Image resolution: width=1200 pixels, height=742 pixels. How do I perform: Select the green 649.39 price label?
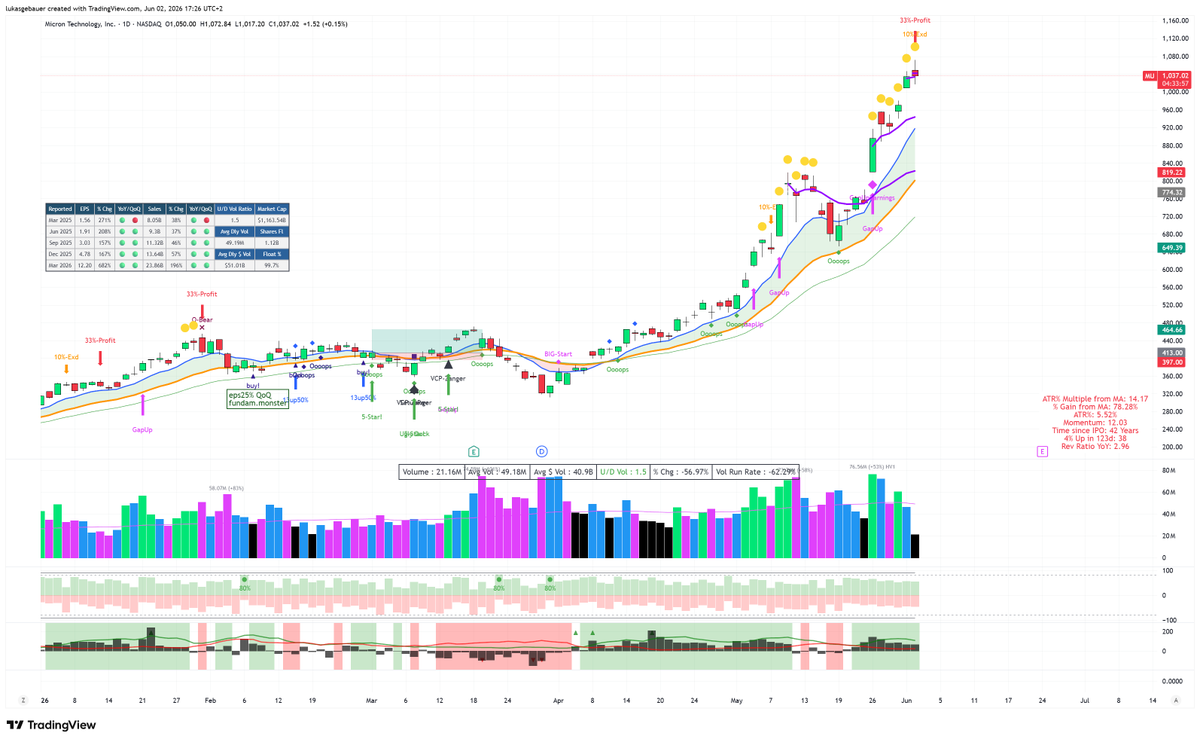click(x=1172, y=247)
